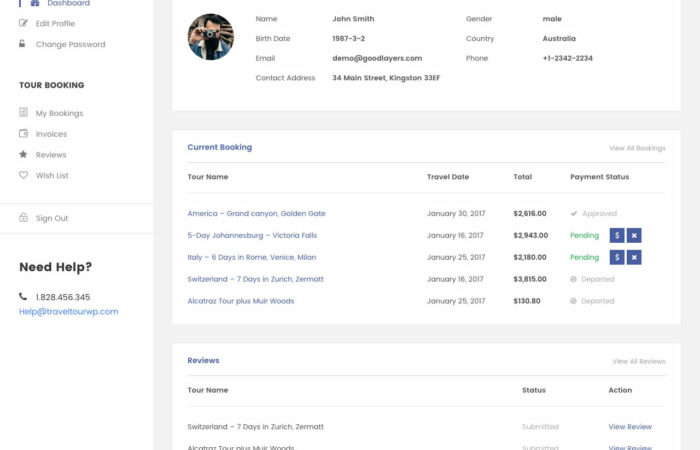The height and width of the screenshot is (450, 700).
Task: Pay for the Italy 6 Days booking via dollar icon
Action: click(x=617, y=258)
